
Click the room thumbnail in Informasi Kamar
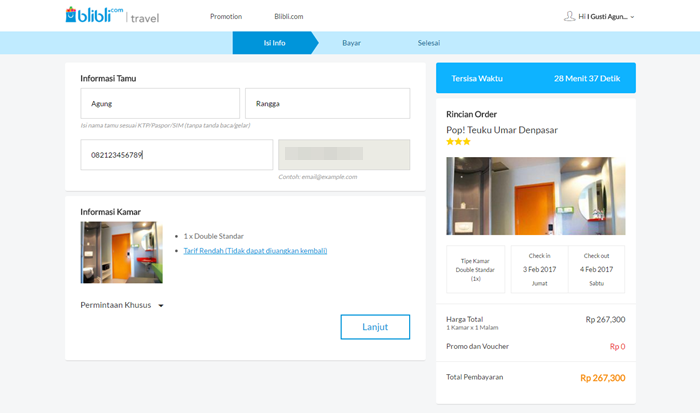(121, 252)
